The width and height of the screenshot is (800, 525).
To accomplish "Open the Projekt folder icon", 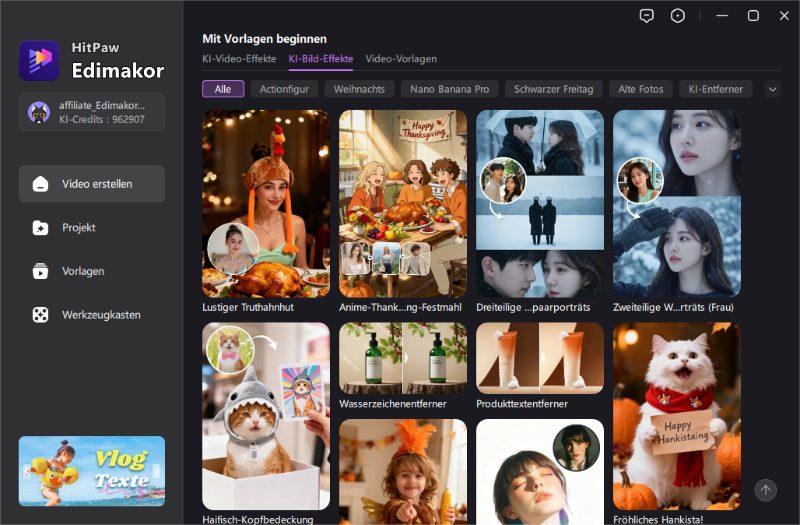I will [x=40, y=228].
